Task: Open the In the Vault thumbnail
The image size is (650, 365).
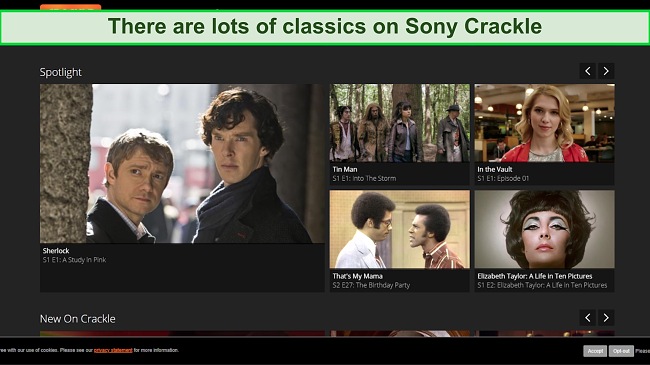Action: click(x=544, y=123)
